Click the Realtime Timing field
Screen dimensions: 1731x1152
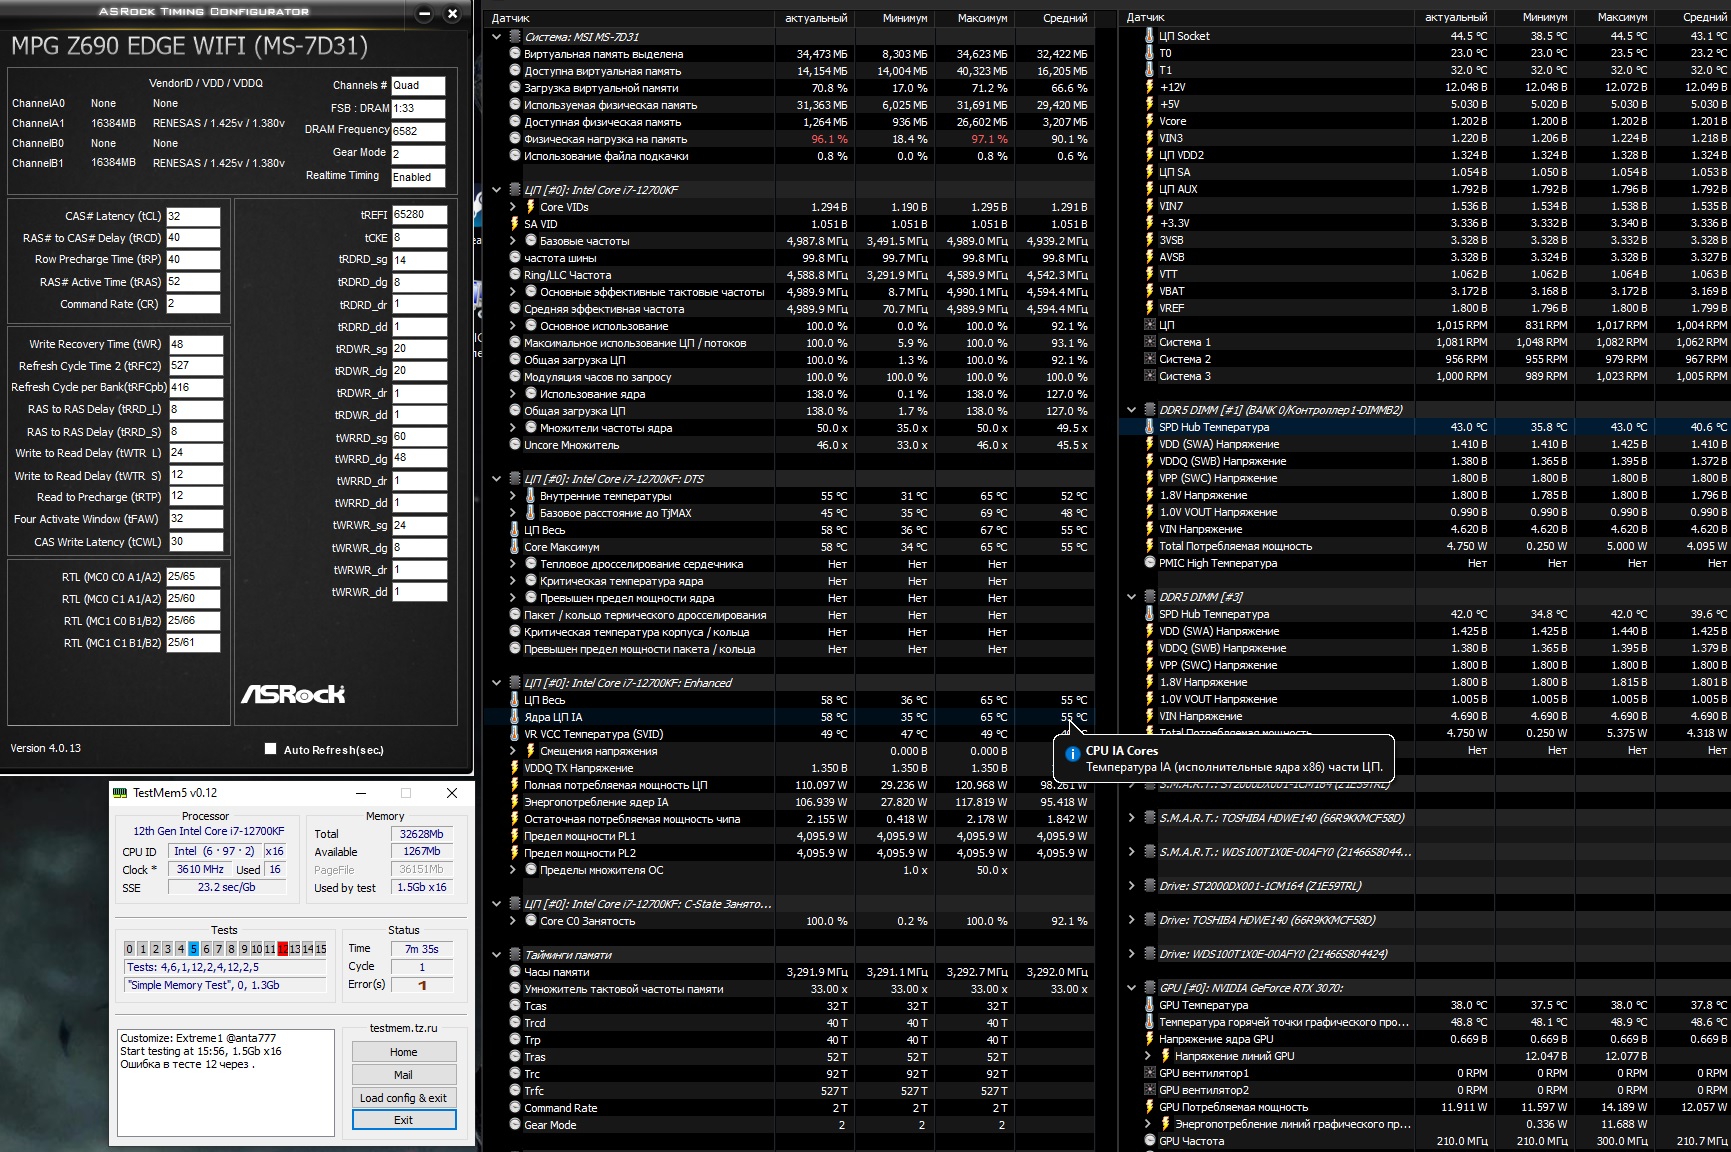click(x=418, y=177)
